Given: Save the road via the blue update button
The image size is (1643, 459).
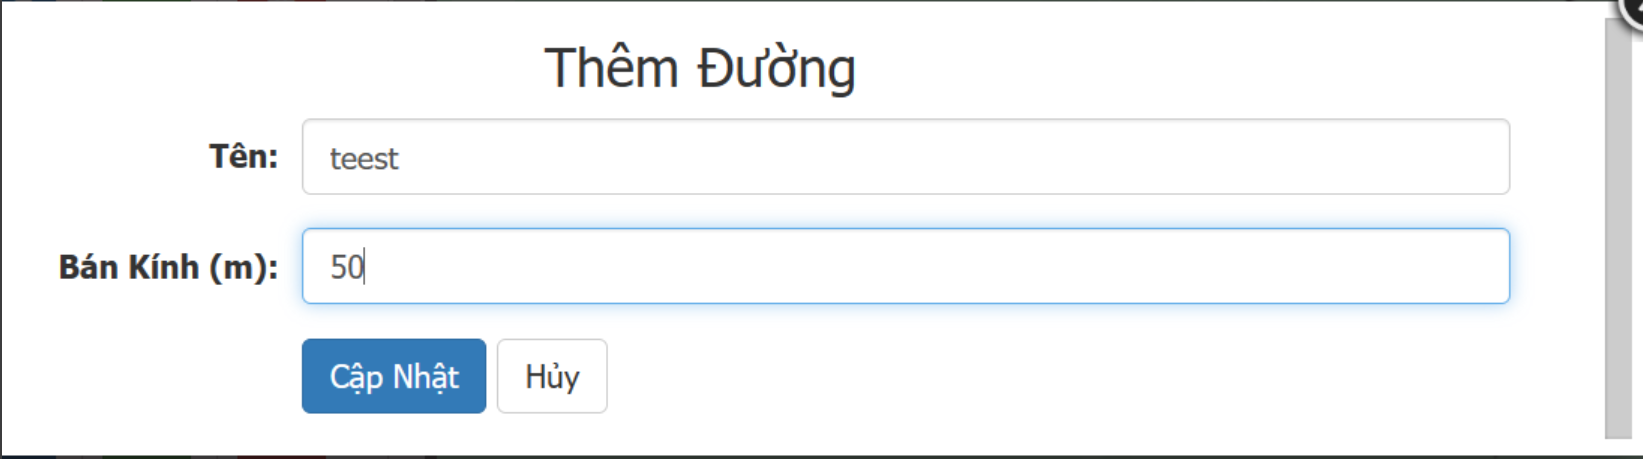Looking at the screenshot, I should (394, 376).
